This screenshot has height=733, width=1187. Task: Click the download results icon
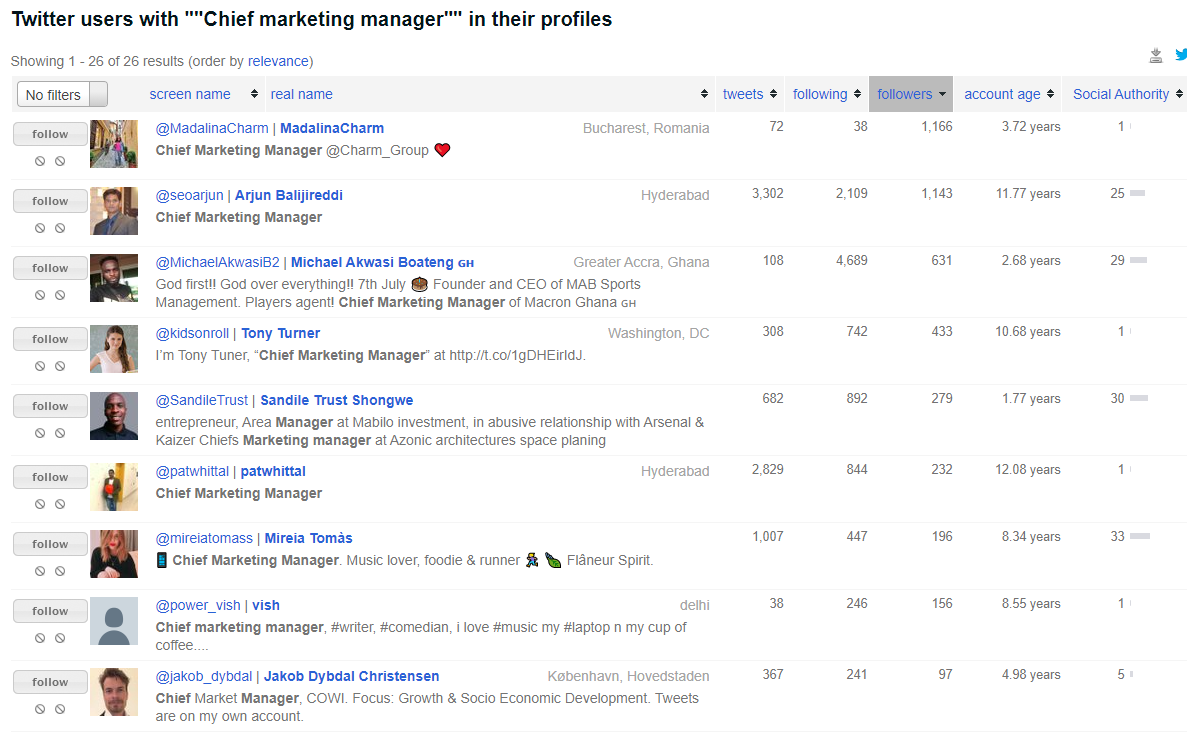[x=1156, y=56]
